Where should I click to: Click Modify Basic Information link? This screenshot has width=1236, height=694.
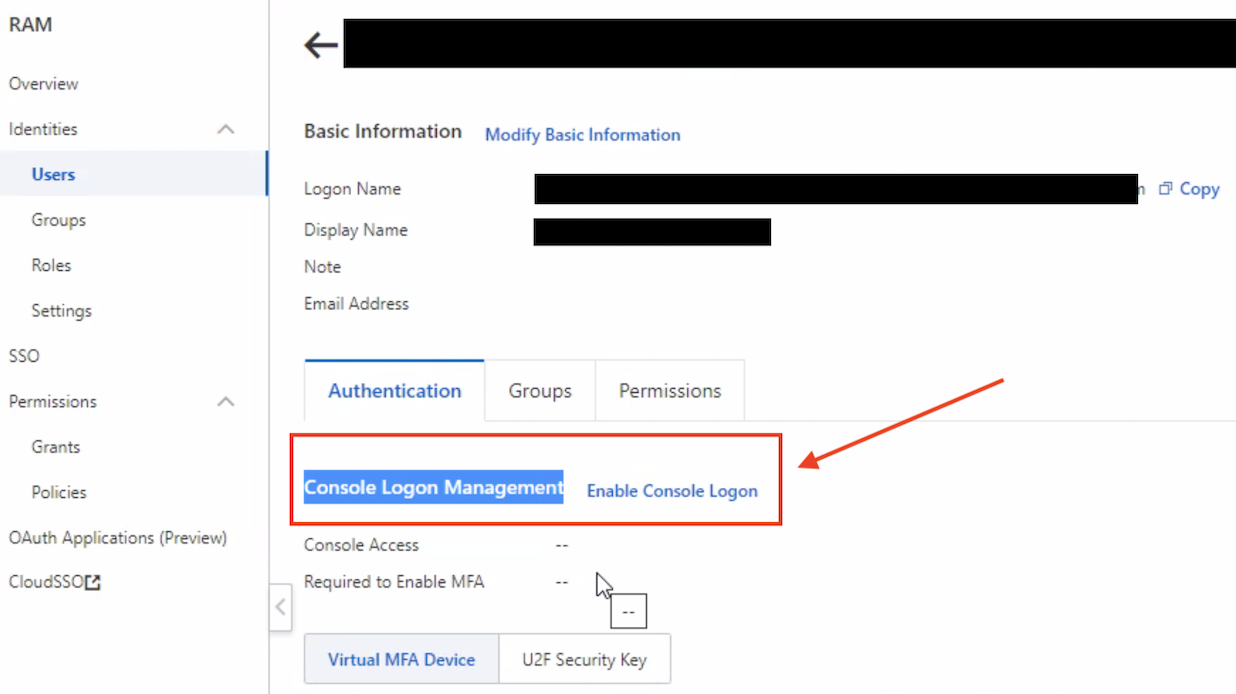pyautogui.click(x=582, y=135)
